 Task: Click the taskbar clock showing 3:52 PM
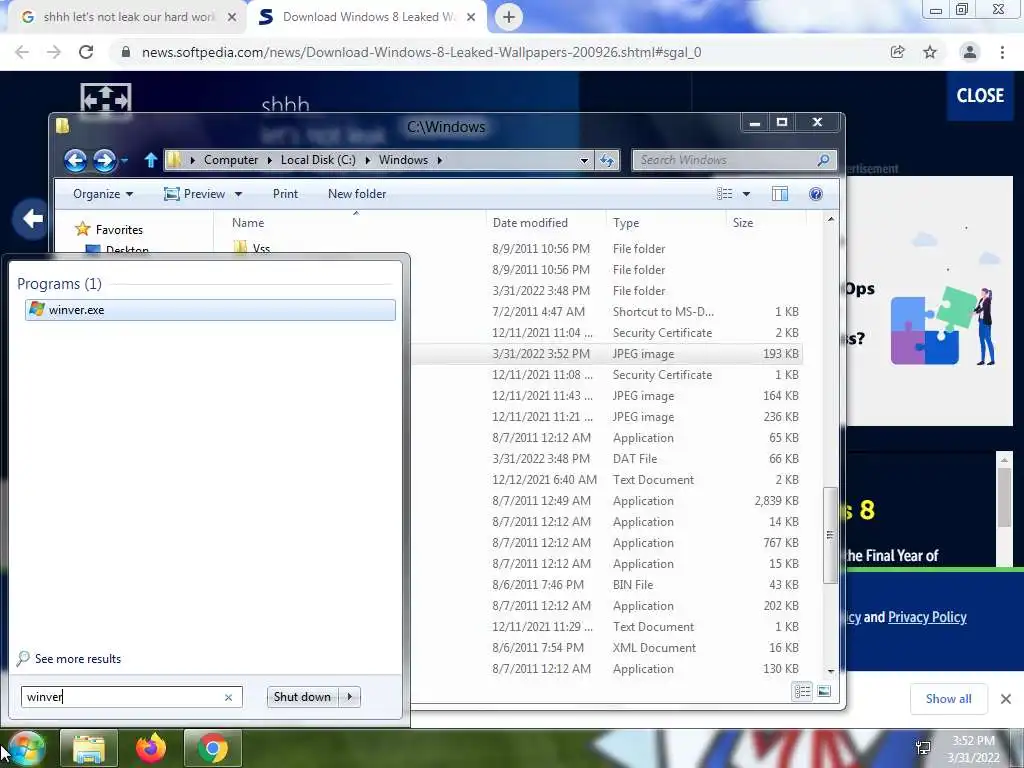pyautogui.click(x=973, y=749)
